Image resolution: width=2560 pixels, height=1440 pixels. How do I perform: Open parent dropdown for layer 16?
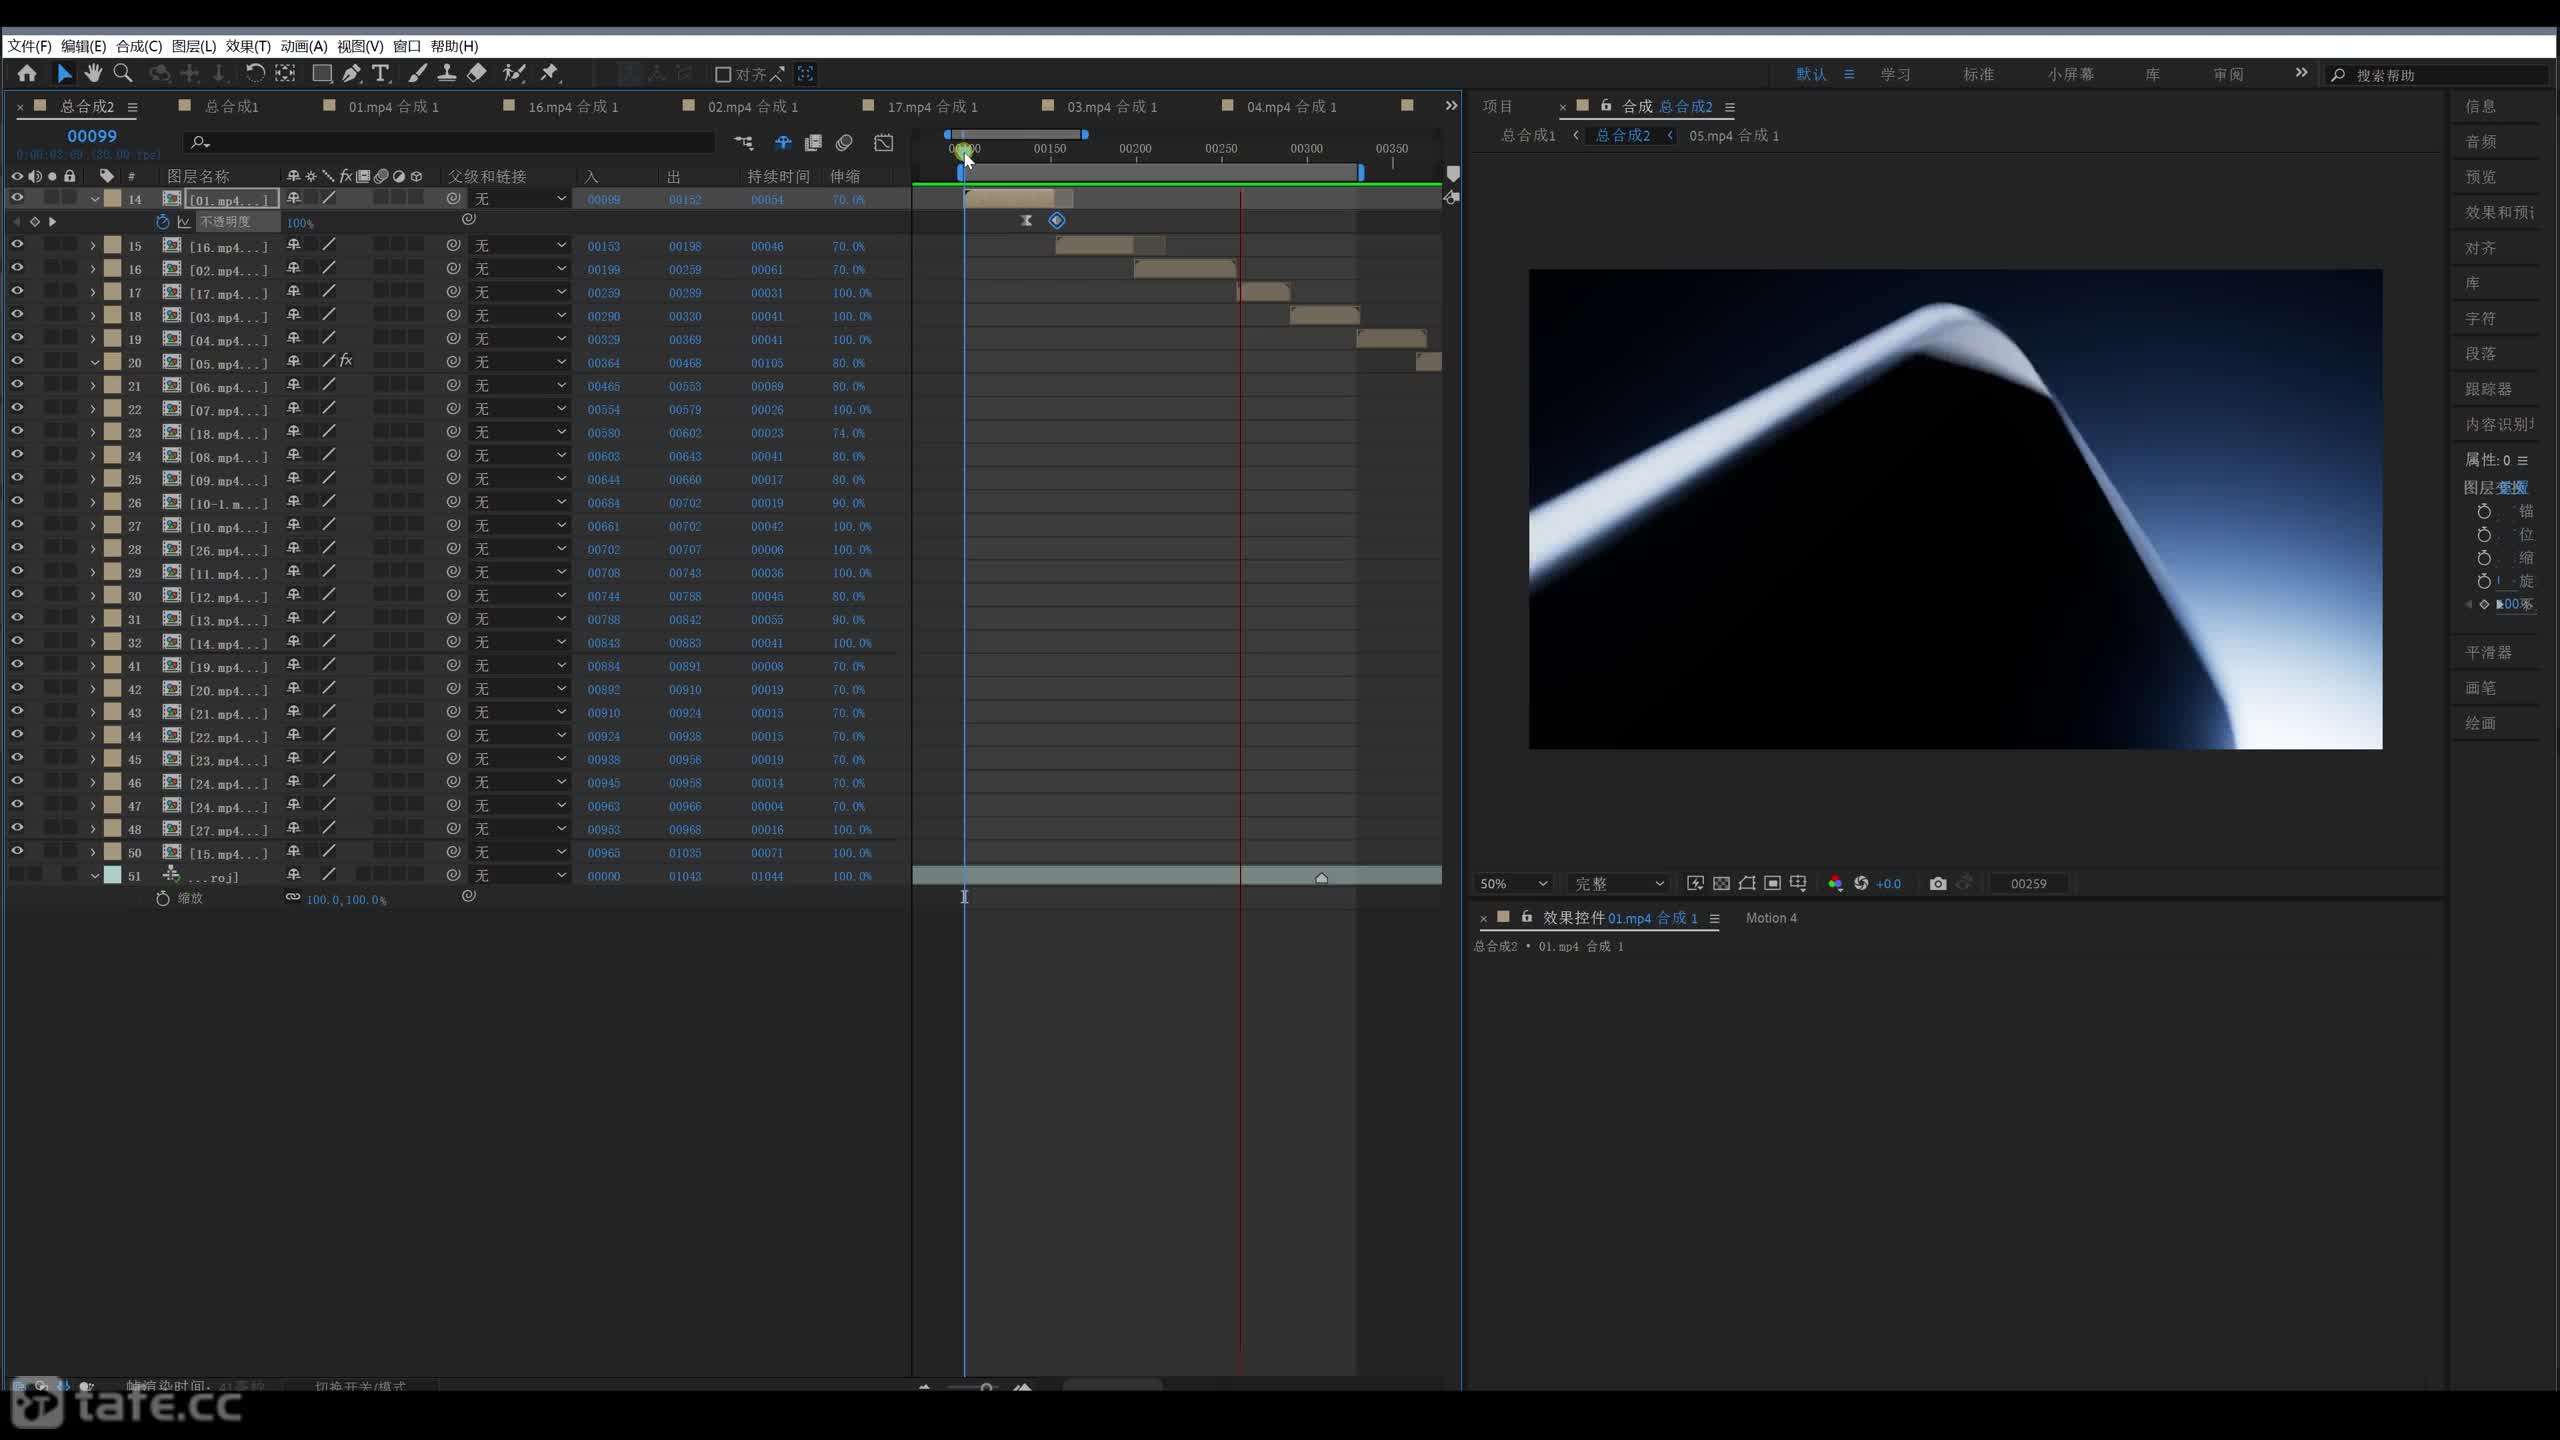point(520,269)
